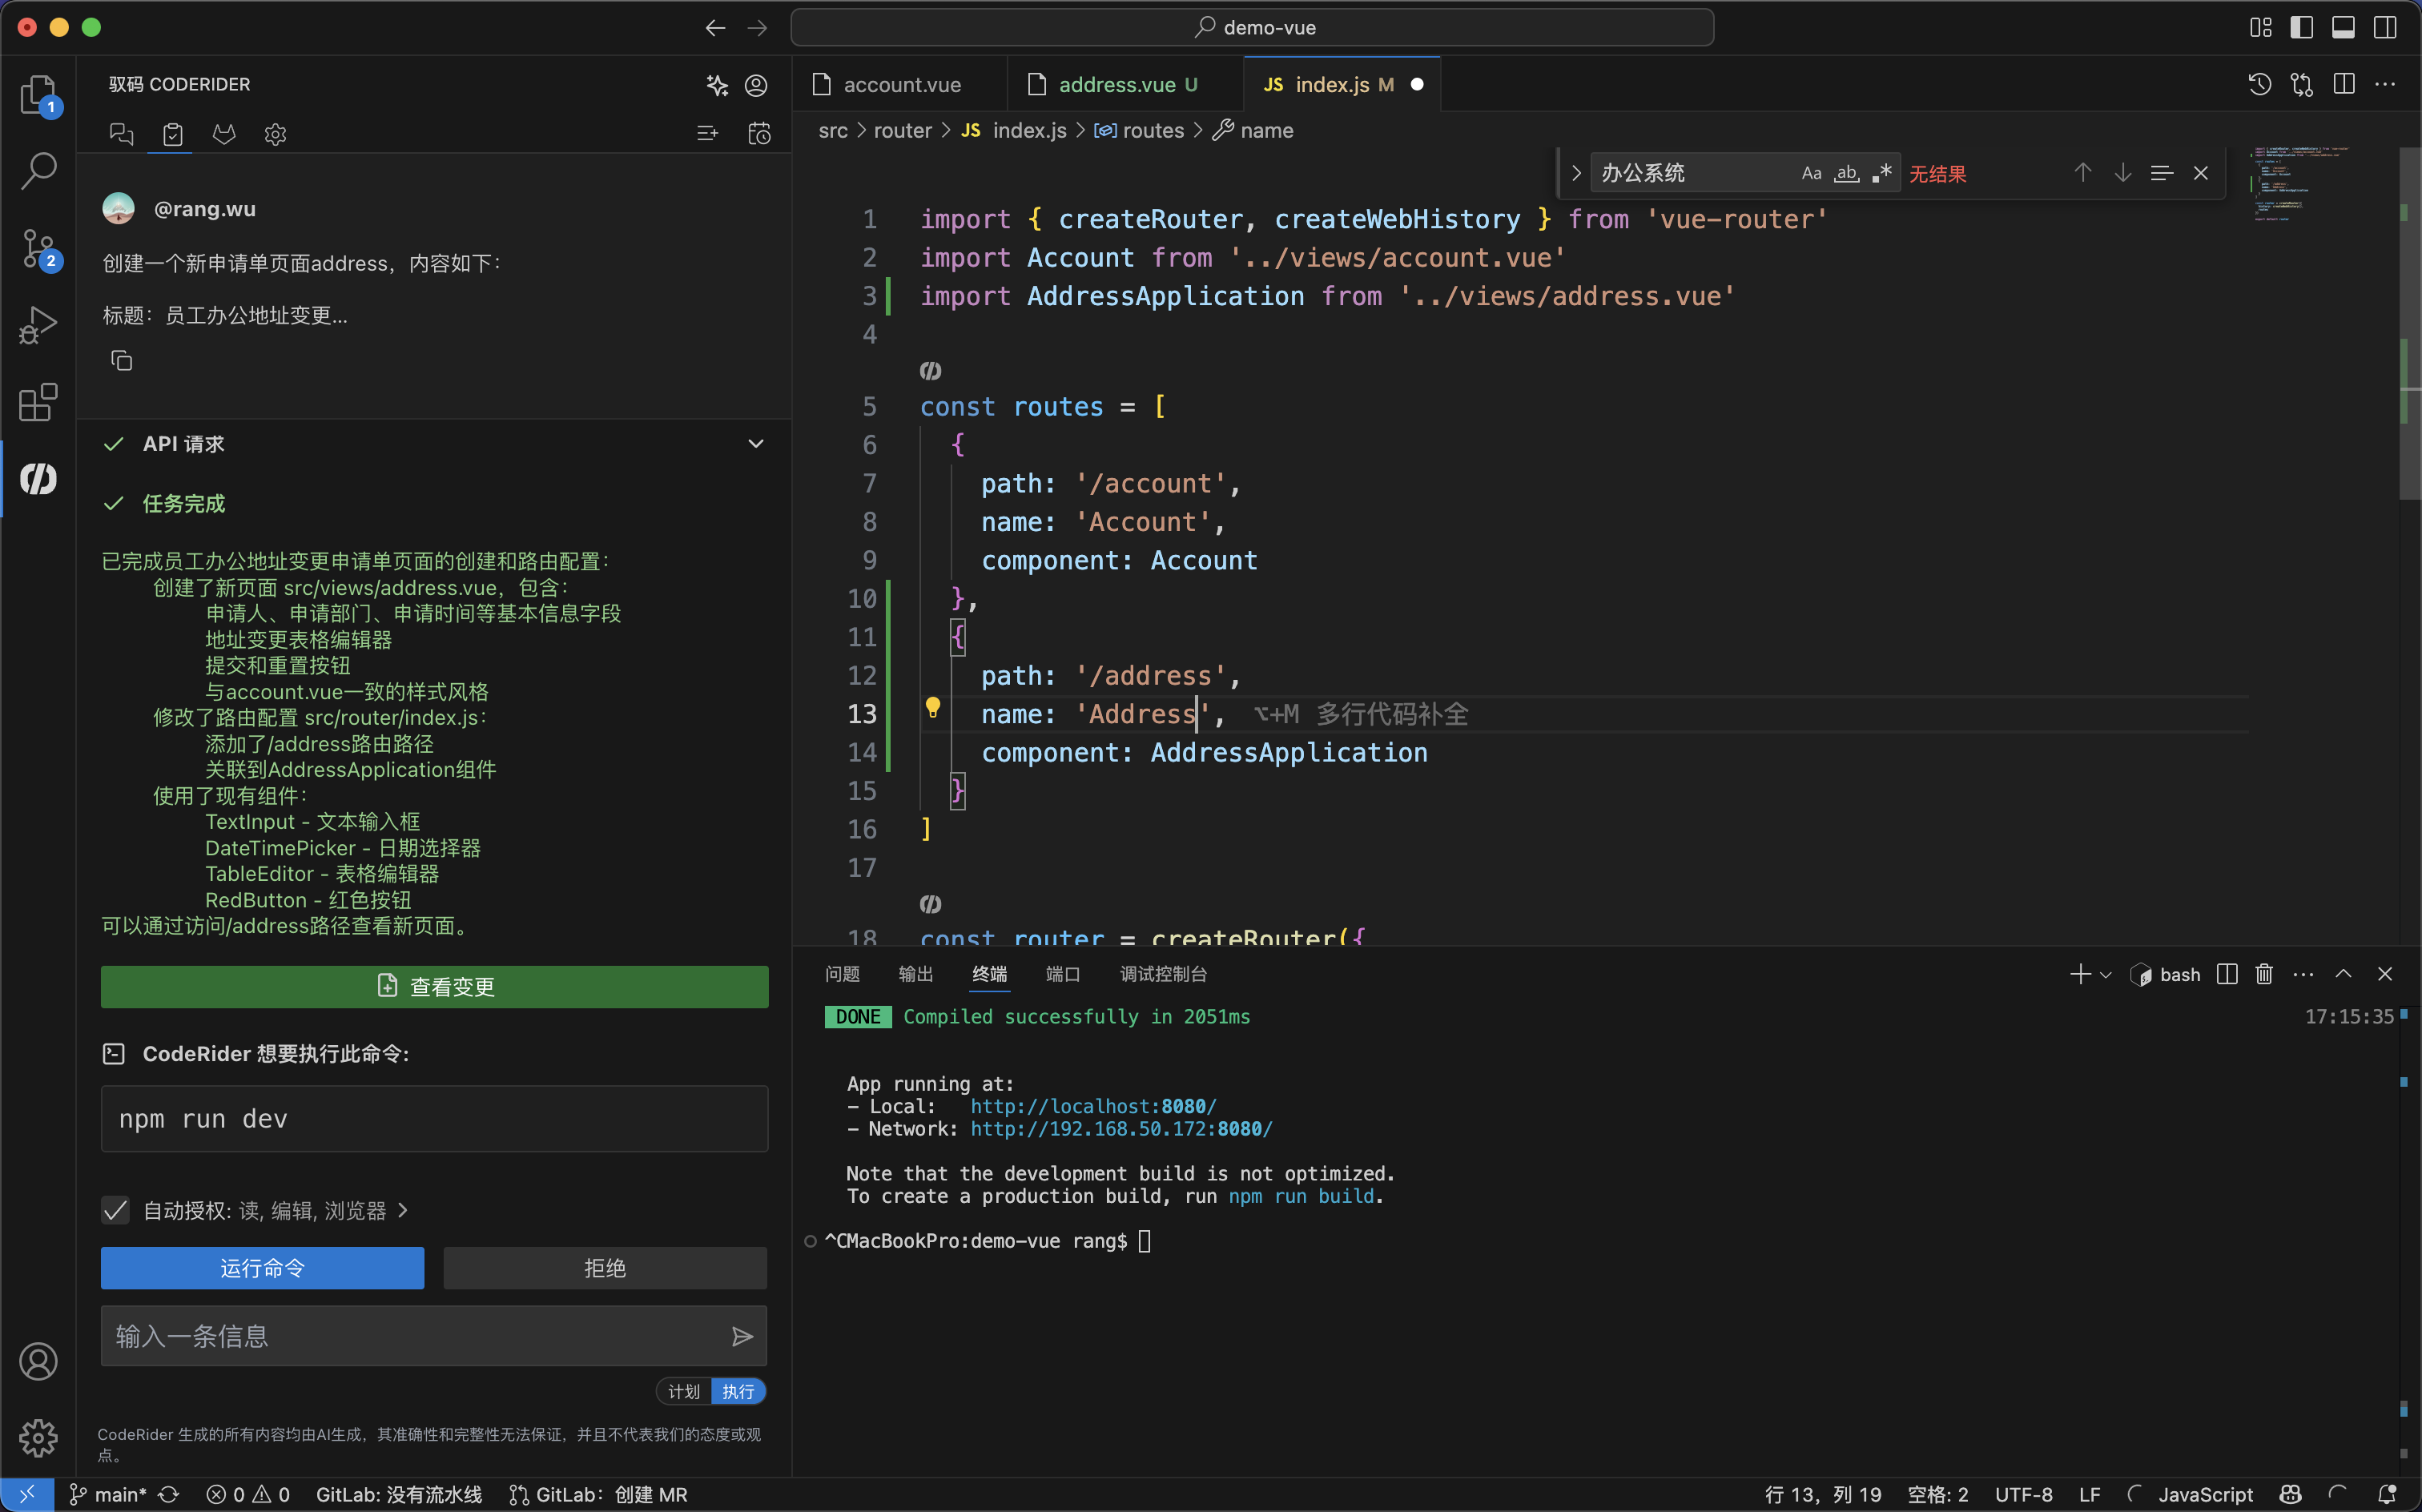Image resolution: width=2422 pixels, height=1512 pixels.
Task: Click the CodeRider icon in the activity bar
Action: click(38, 479)
